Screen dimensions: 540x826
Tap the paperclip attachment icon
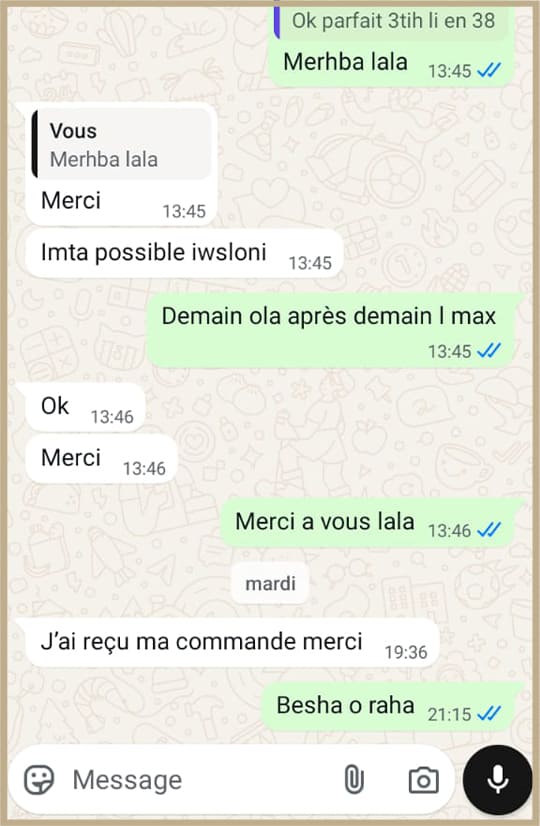354,780
